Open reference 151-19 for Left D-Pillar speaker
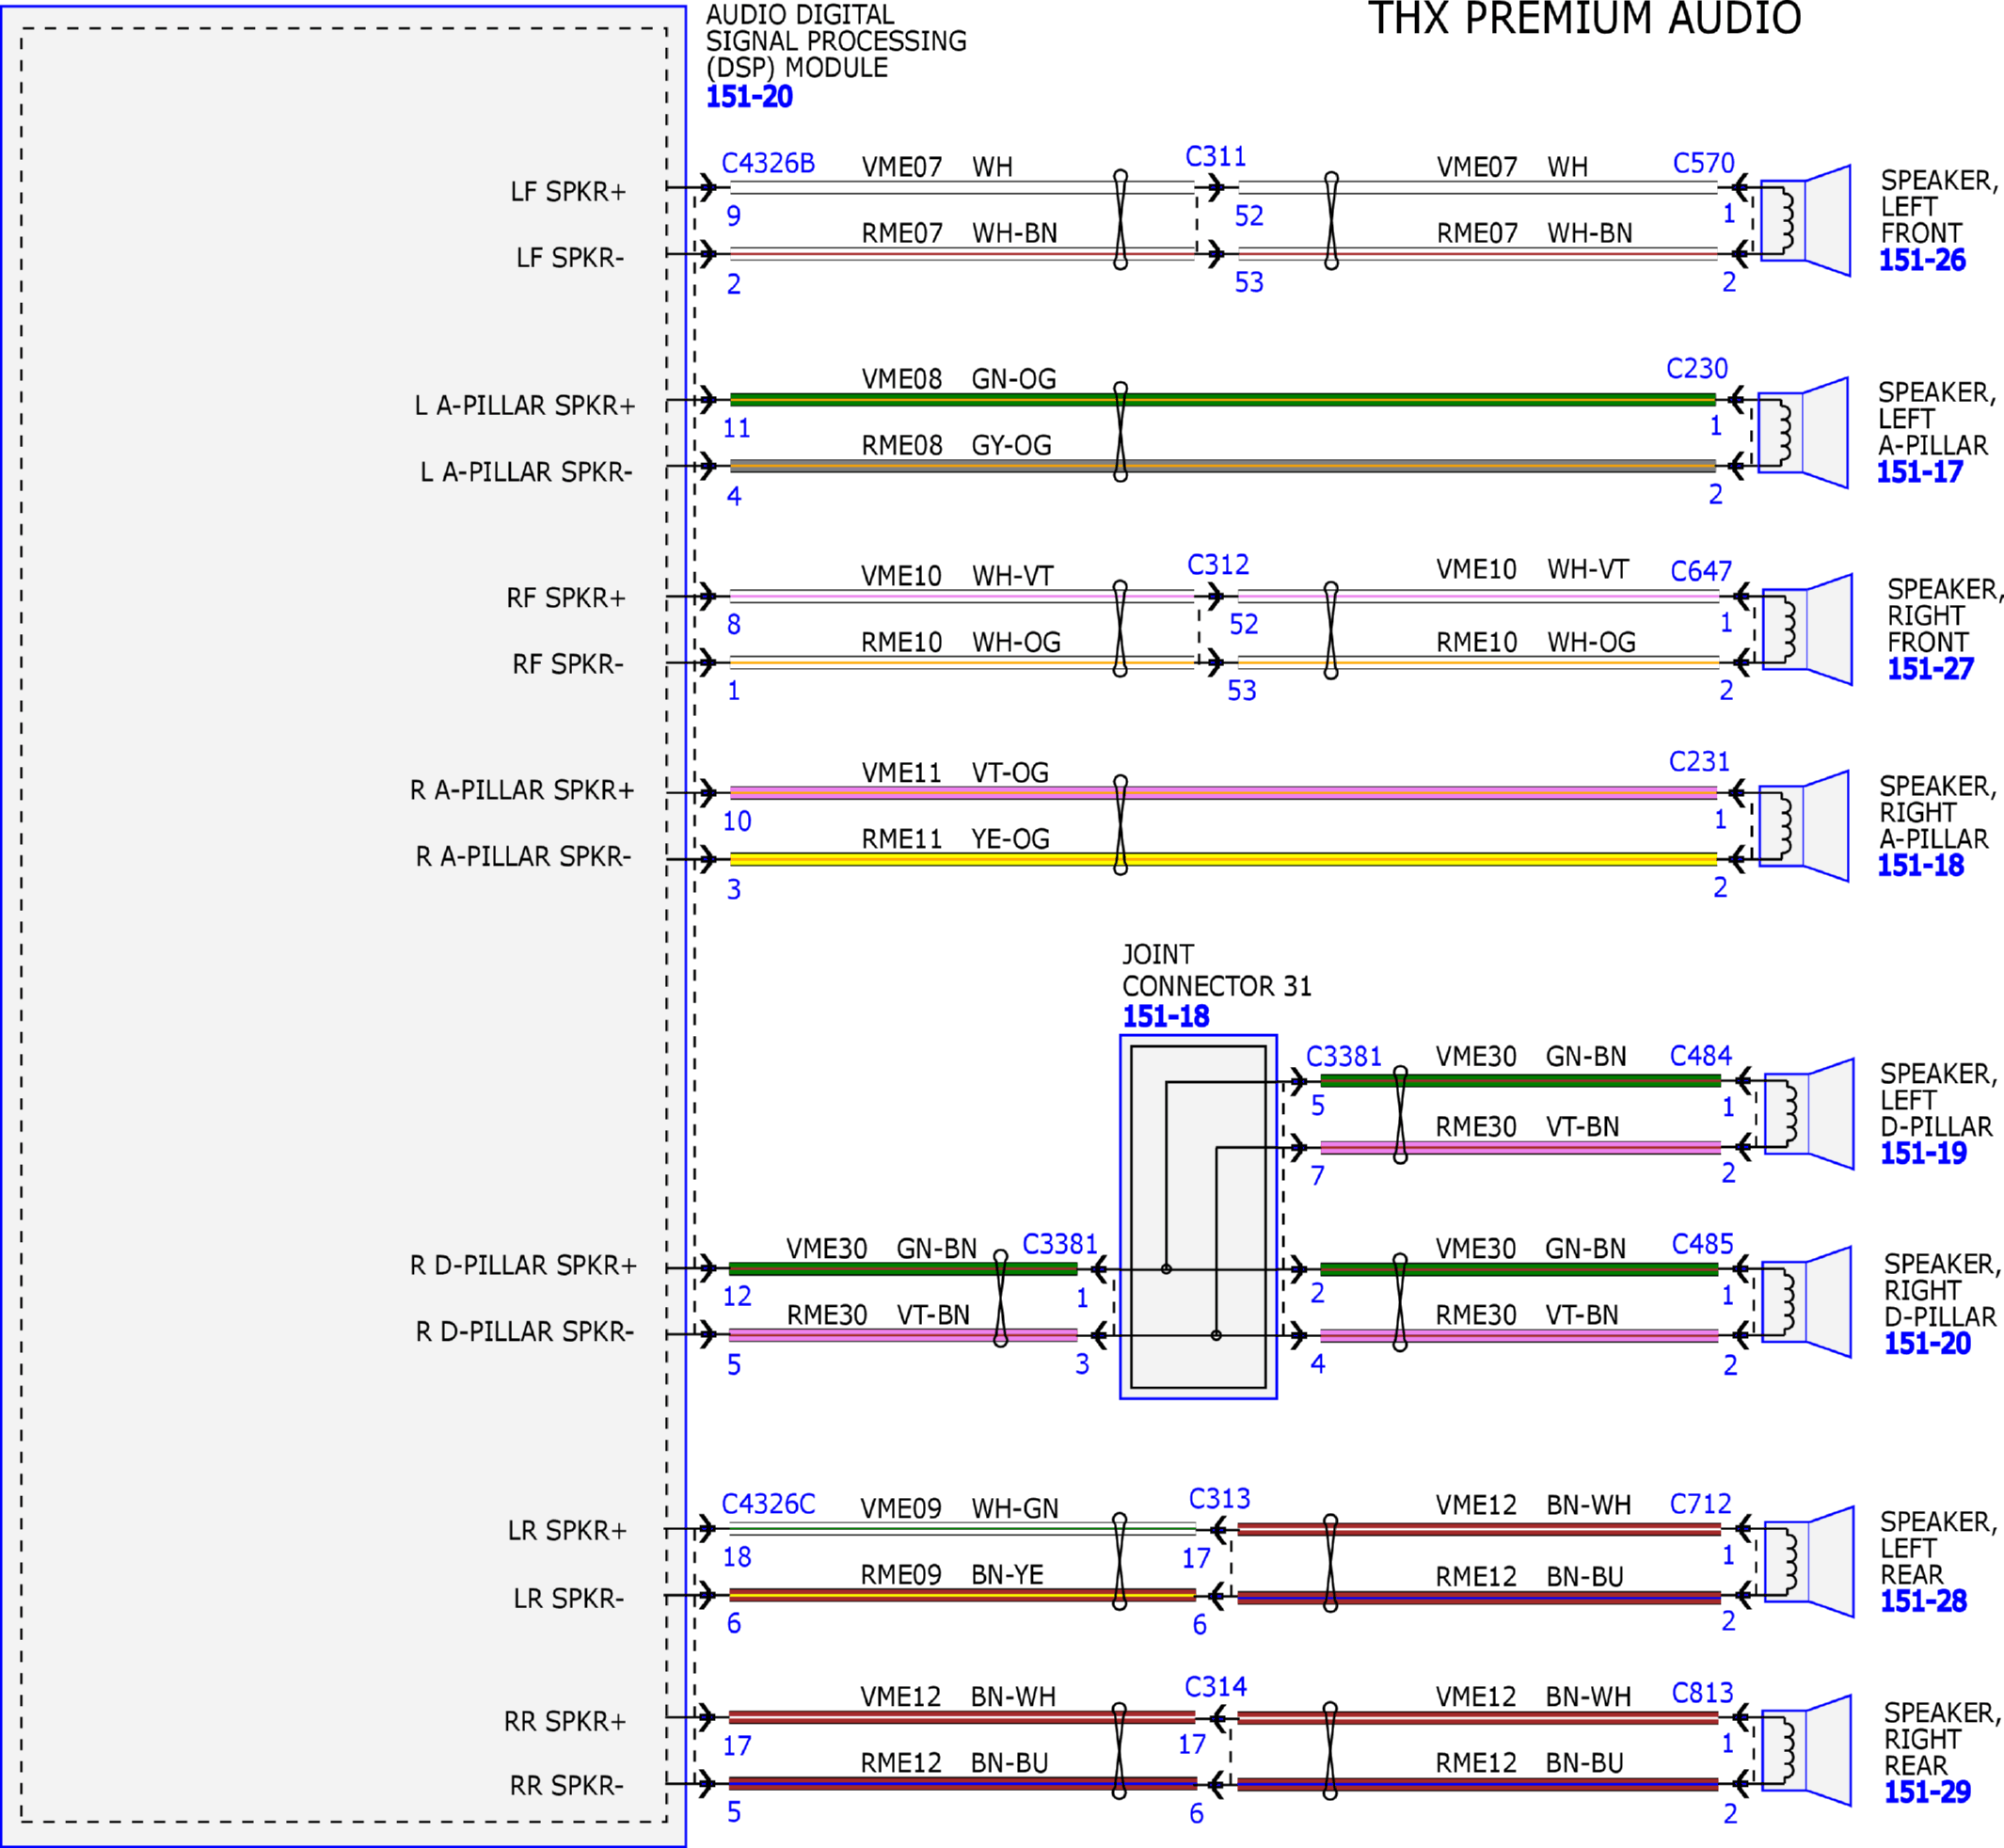Image resolution: width=2004 pixels, height=1848 pixels. click(x=1923, y=1154)
